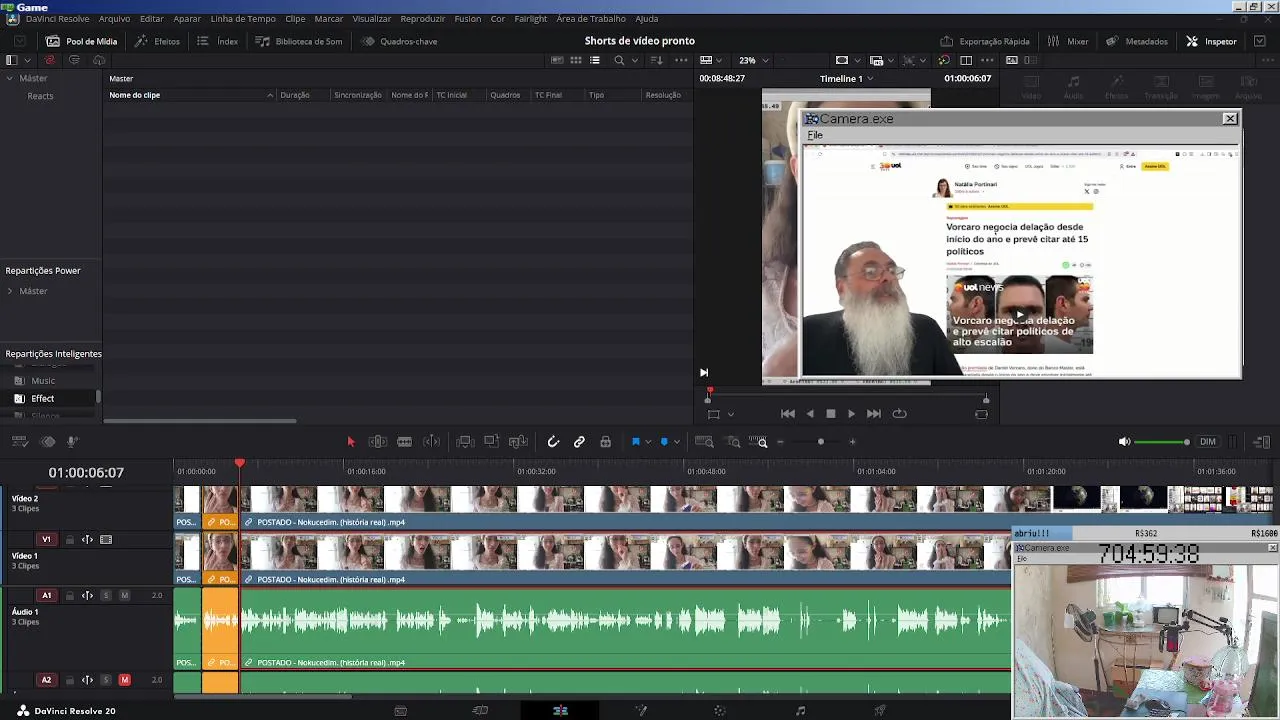Open Biblioteca de Som panel

[298, 41]
